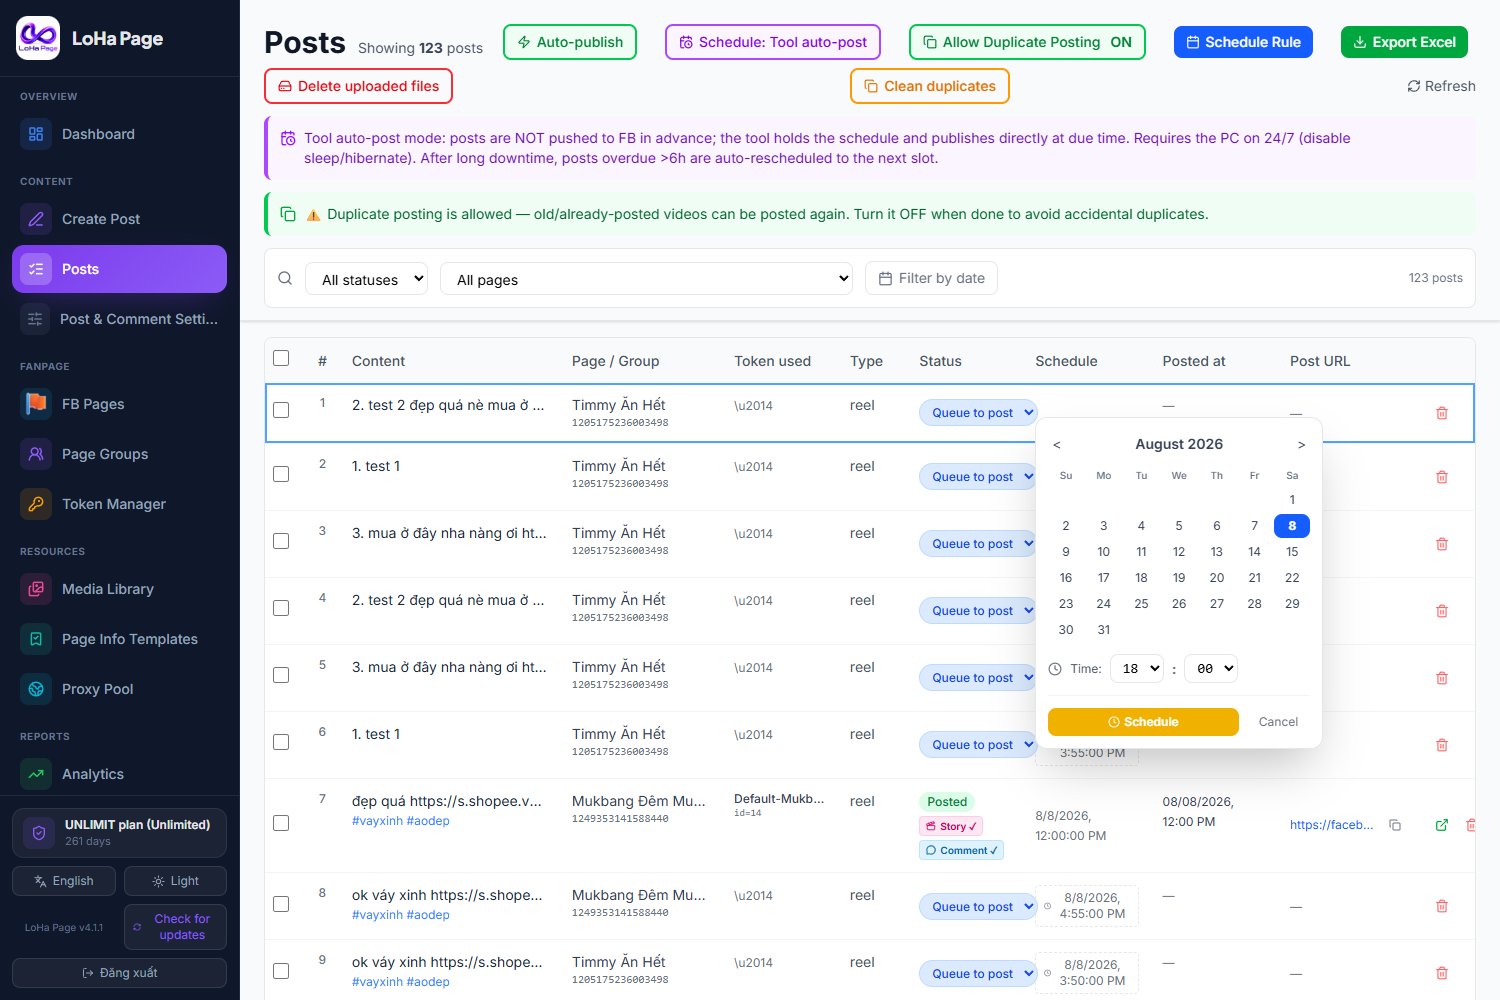Viewport: 1500px width, 1000px height.
Task: Go to next month in calendar
Action: [1301, 445]
